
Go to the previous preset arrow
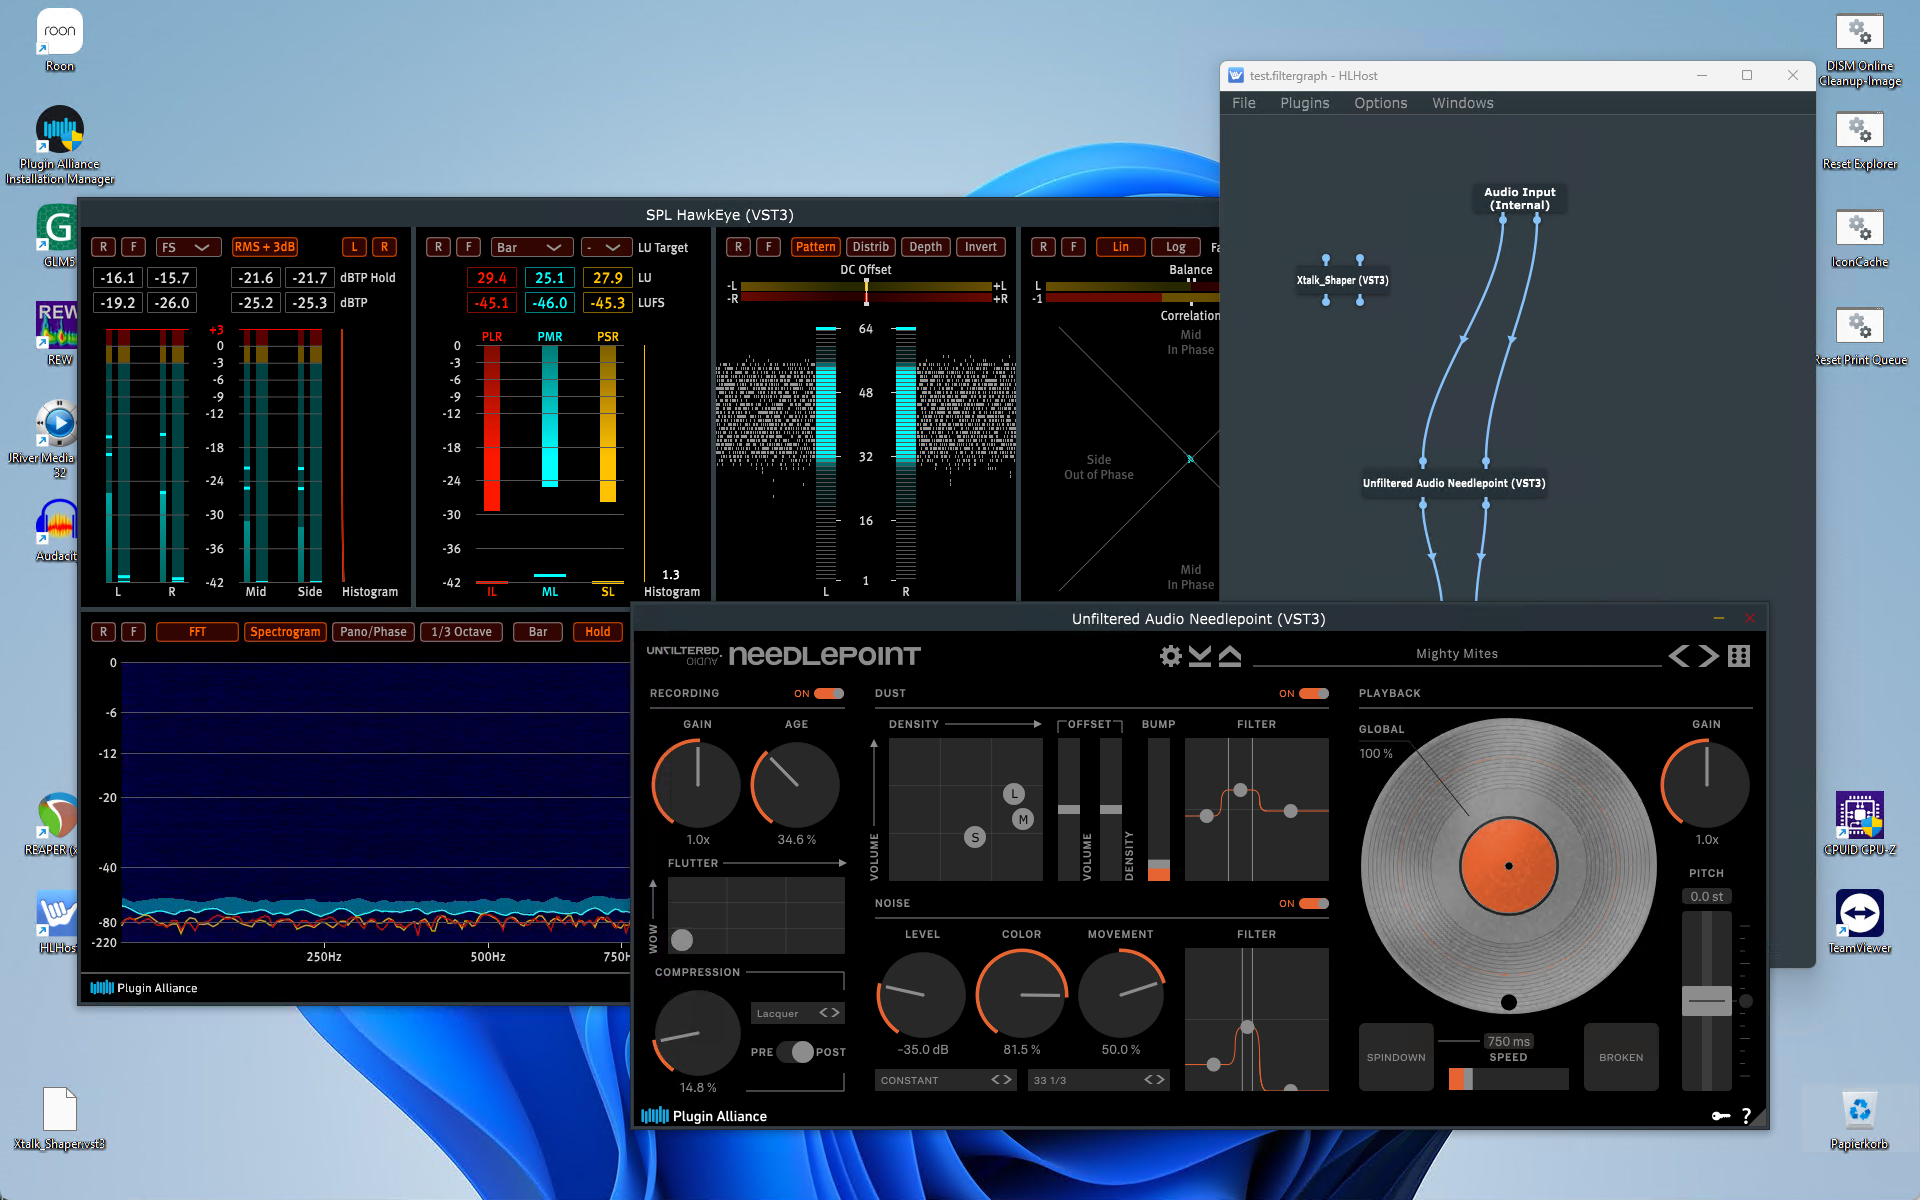click(1679, 656)
